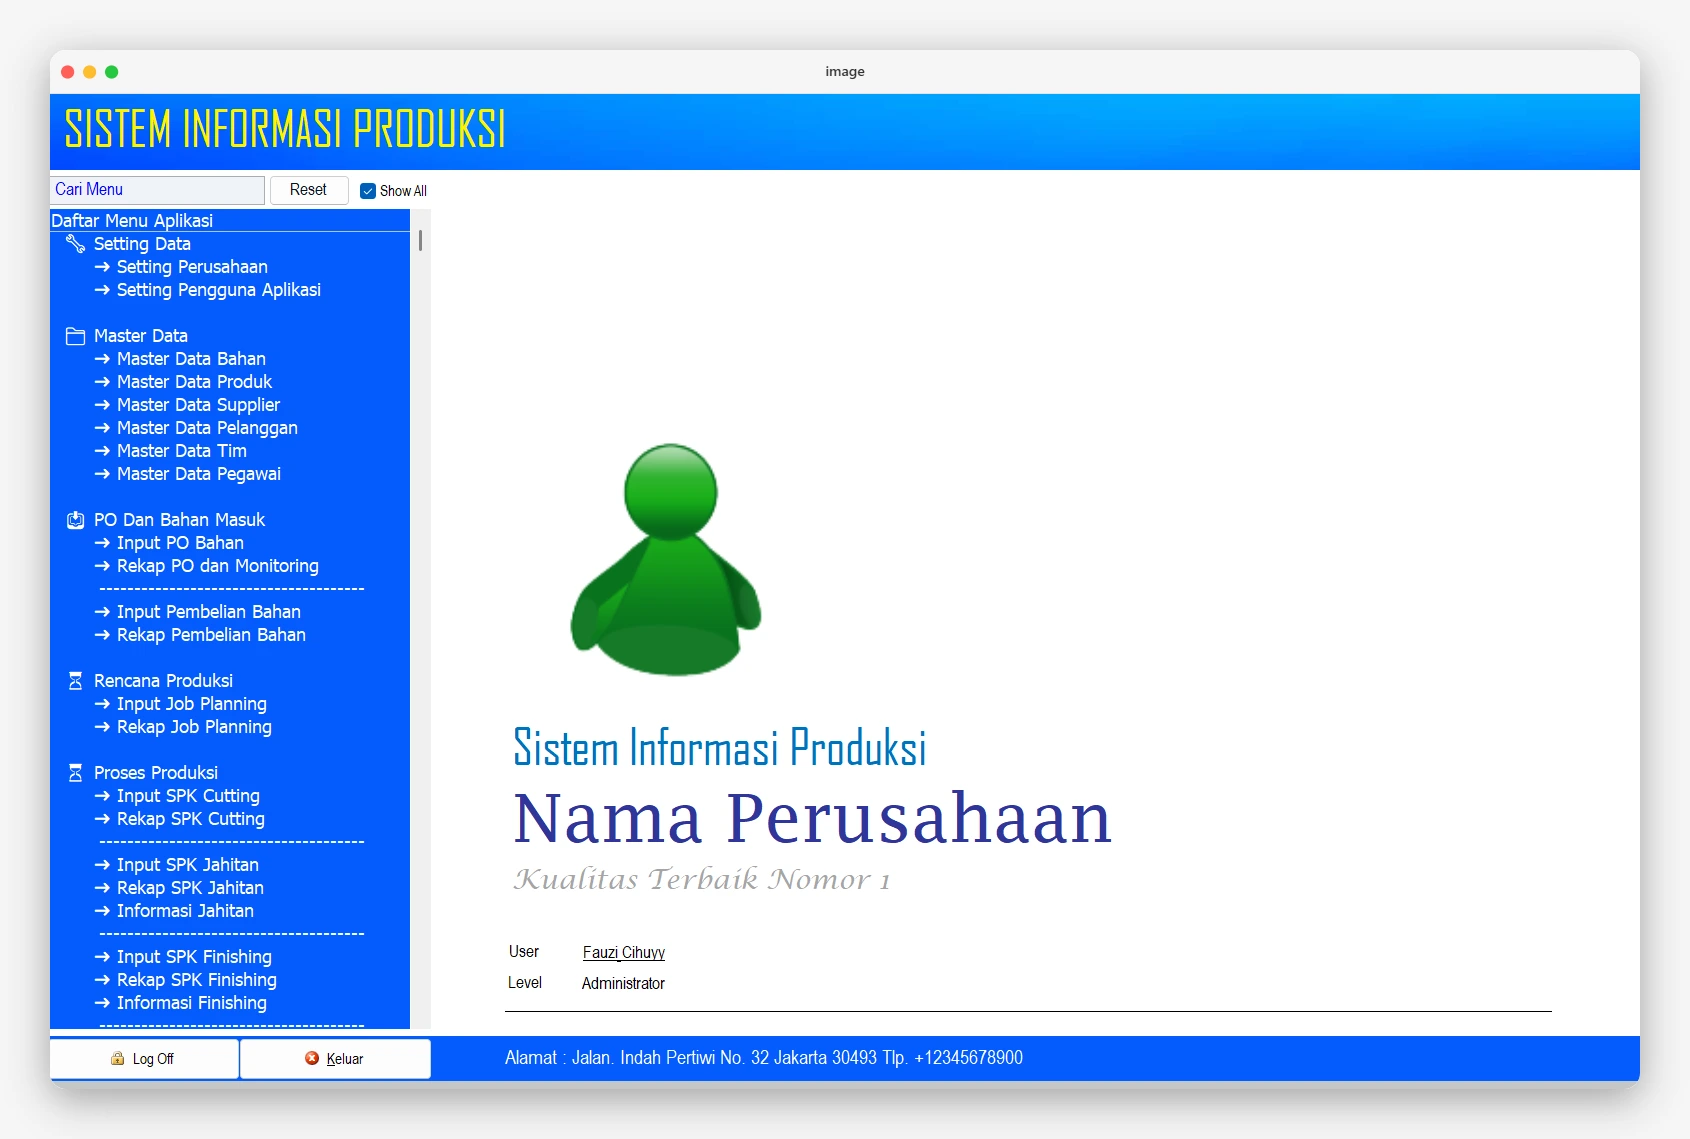Image resolution: width=1690 pixels, height=1139 pixels.
Task: Click the clipboard icon for PO Dan Bahan Masuk
Action: coord(75,520)
